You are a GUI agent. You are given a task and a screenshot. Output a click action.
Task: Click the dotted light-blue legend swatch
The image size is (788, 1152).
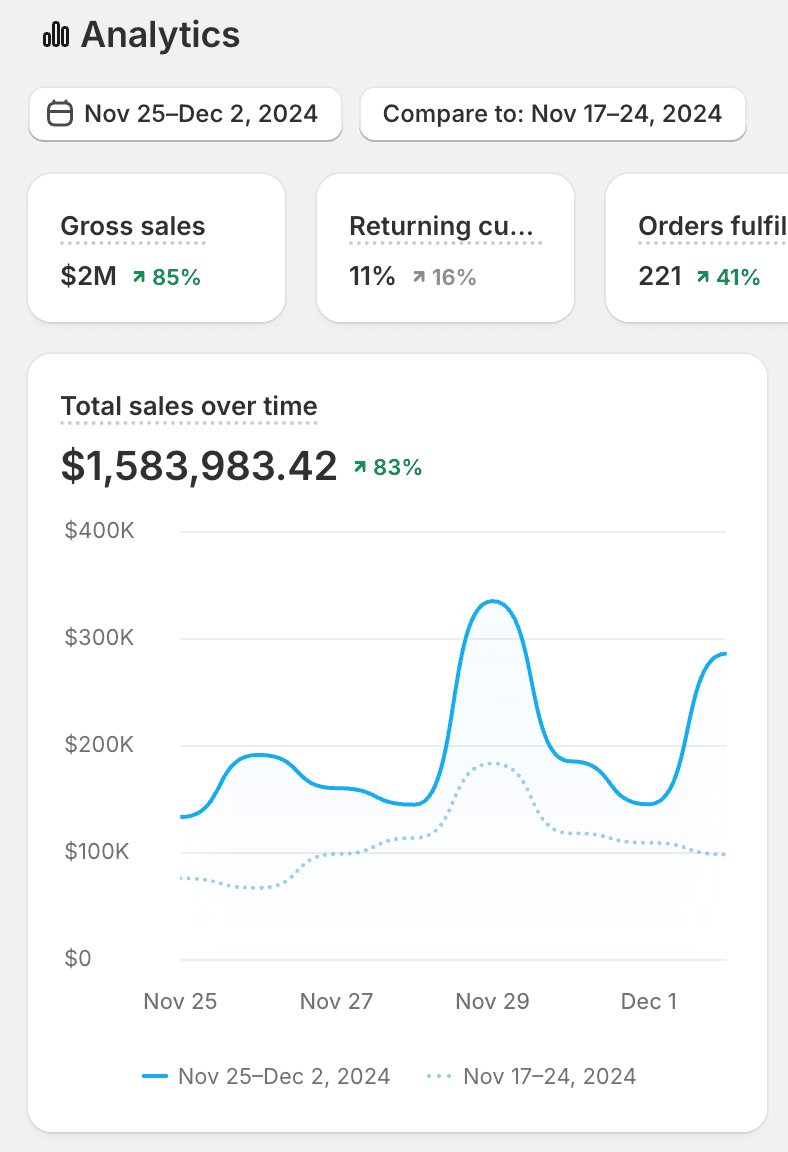pos(440,1076)
